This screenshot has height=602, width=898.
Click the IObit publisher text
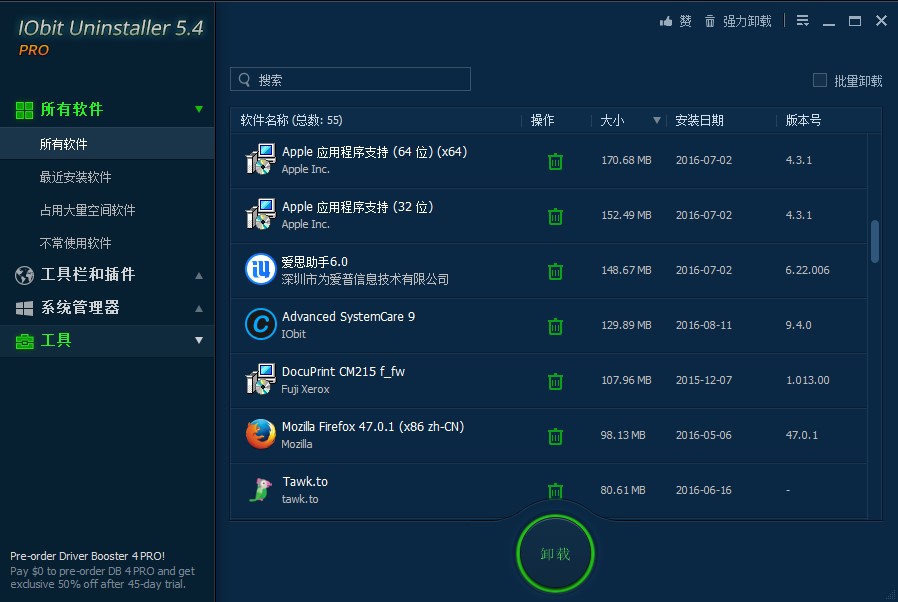[293, 334]
